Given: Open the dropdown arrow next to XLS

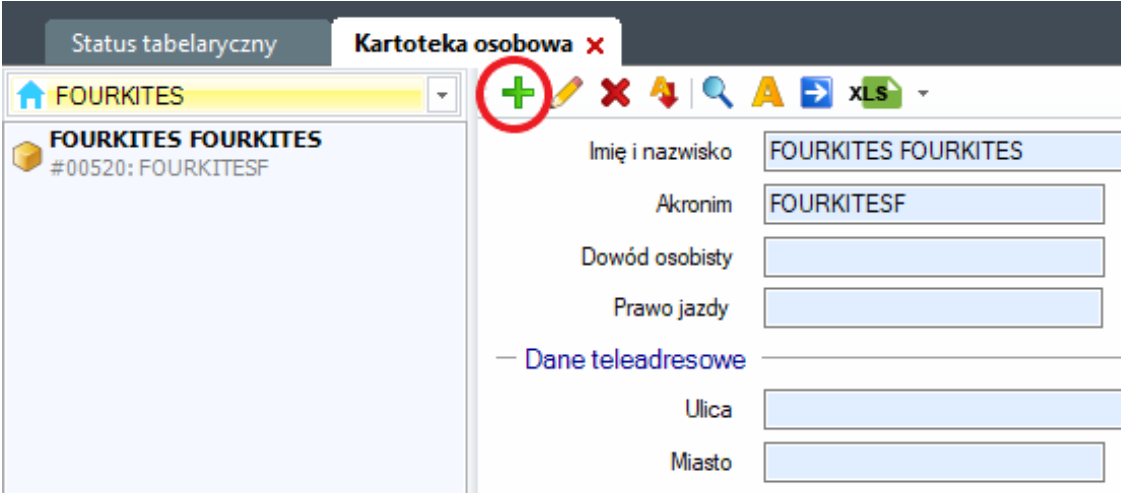Looking at the screenshot, I should click(x=922, y=94).
